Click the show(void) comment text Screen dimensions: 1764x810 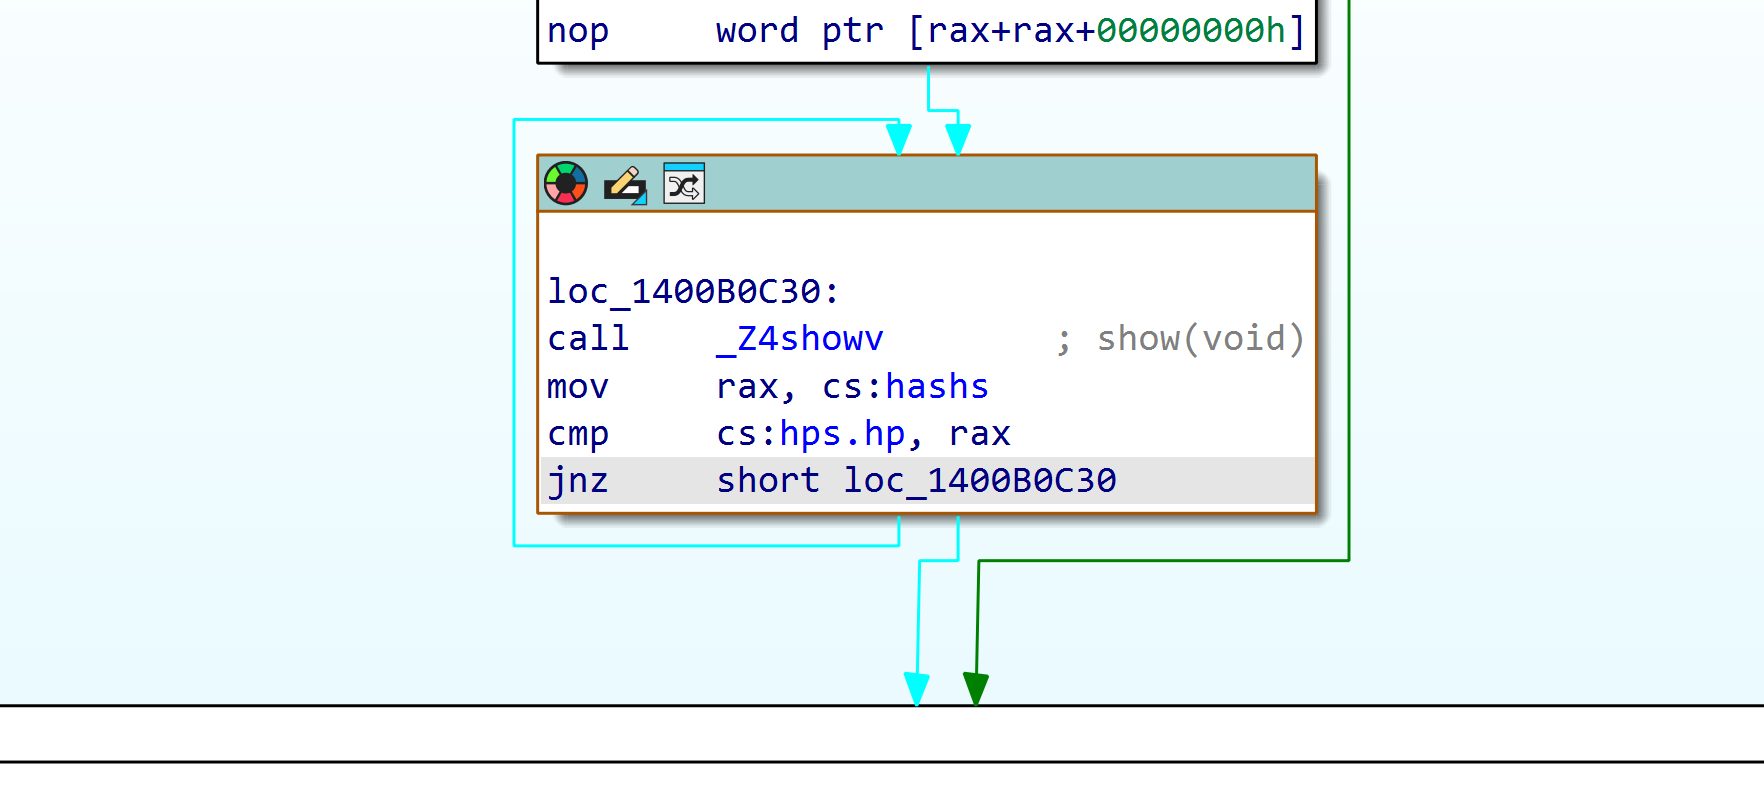[1200, 339]
